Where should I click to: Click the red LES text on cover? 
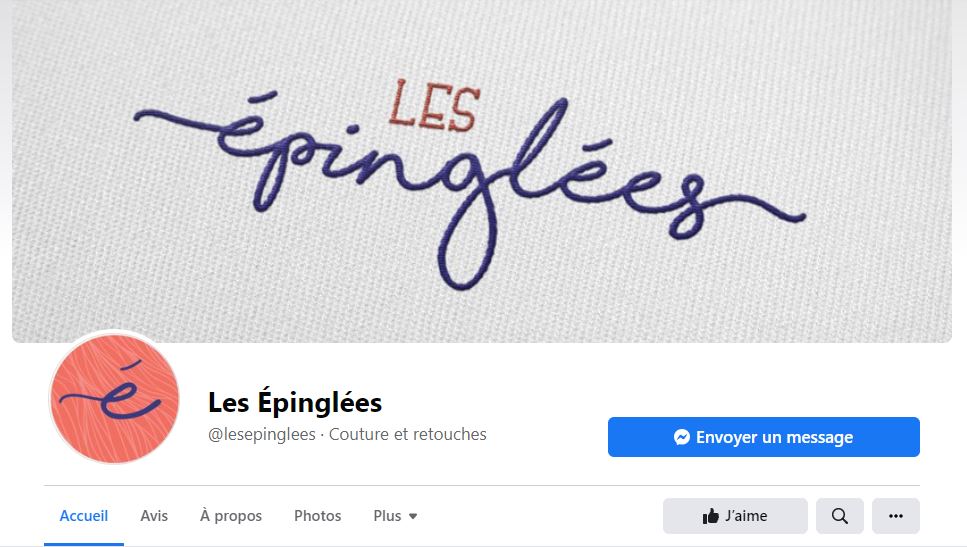[434, 106]
